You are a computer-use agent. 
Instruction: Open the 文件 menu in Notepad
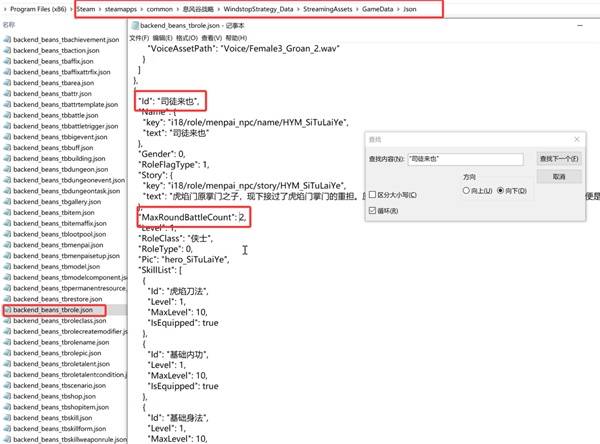pos(139,36)
